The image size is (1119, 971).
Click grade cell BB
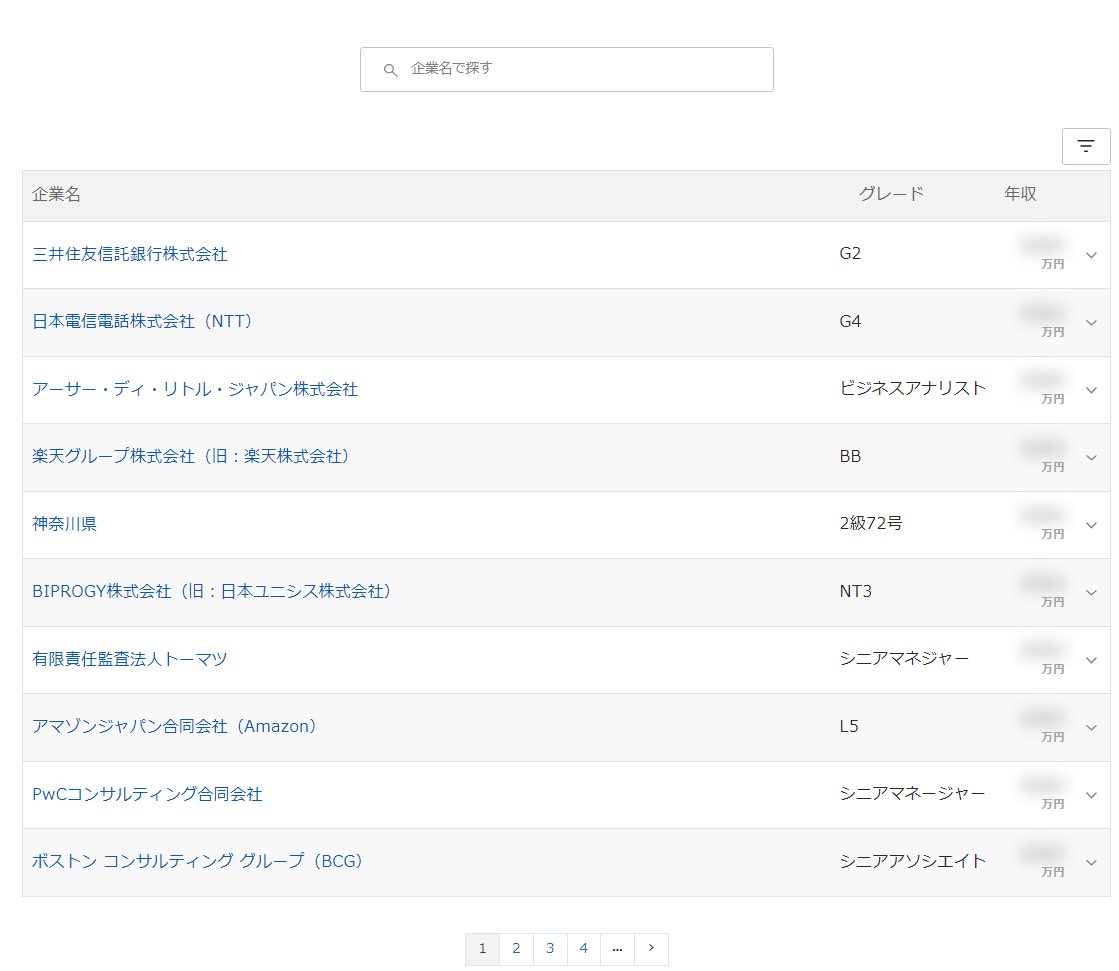coord(850,457)
